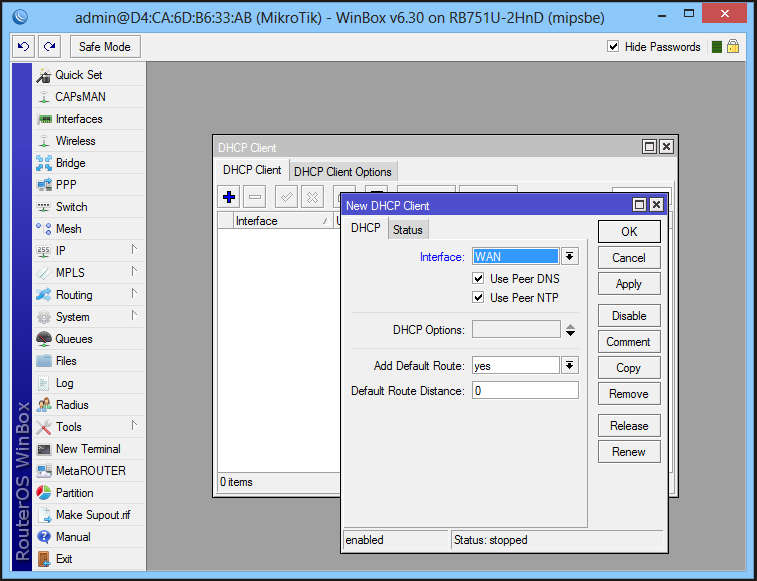Open the Bridge menu icon
Screen dimensions: 757x581
tap(44, 163)
